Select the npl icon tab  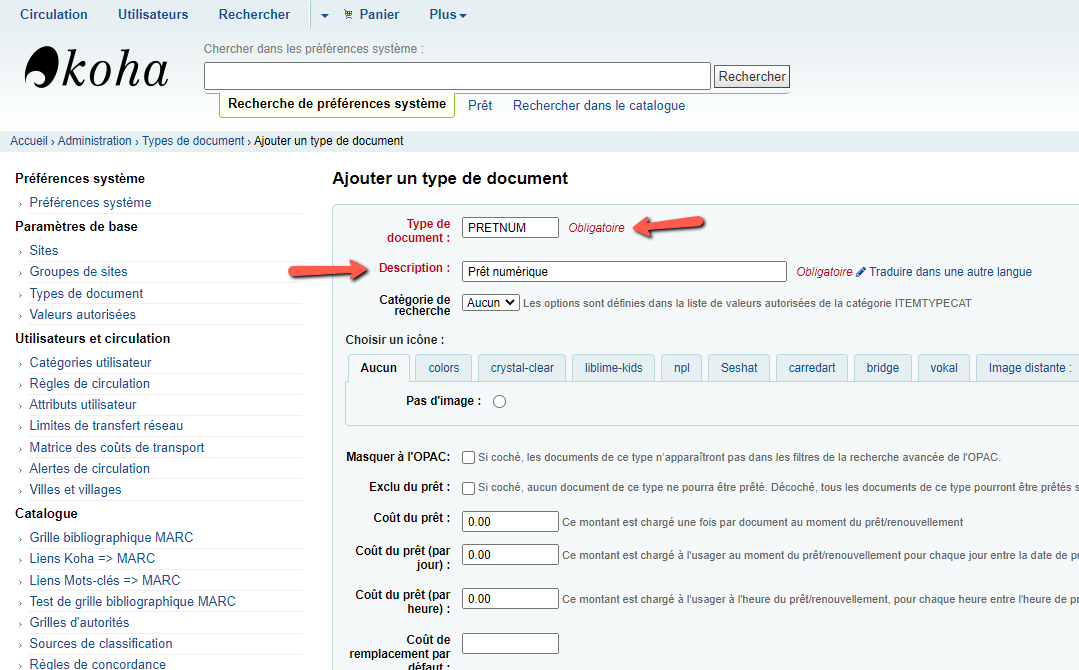pos(682,368)
